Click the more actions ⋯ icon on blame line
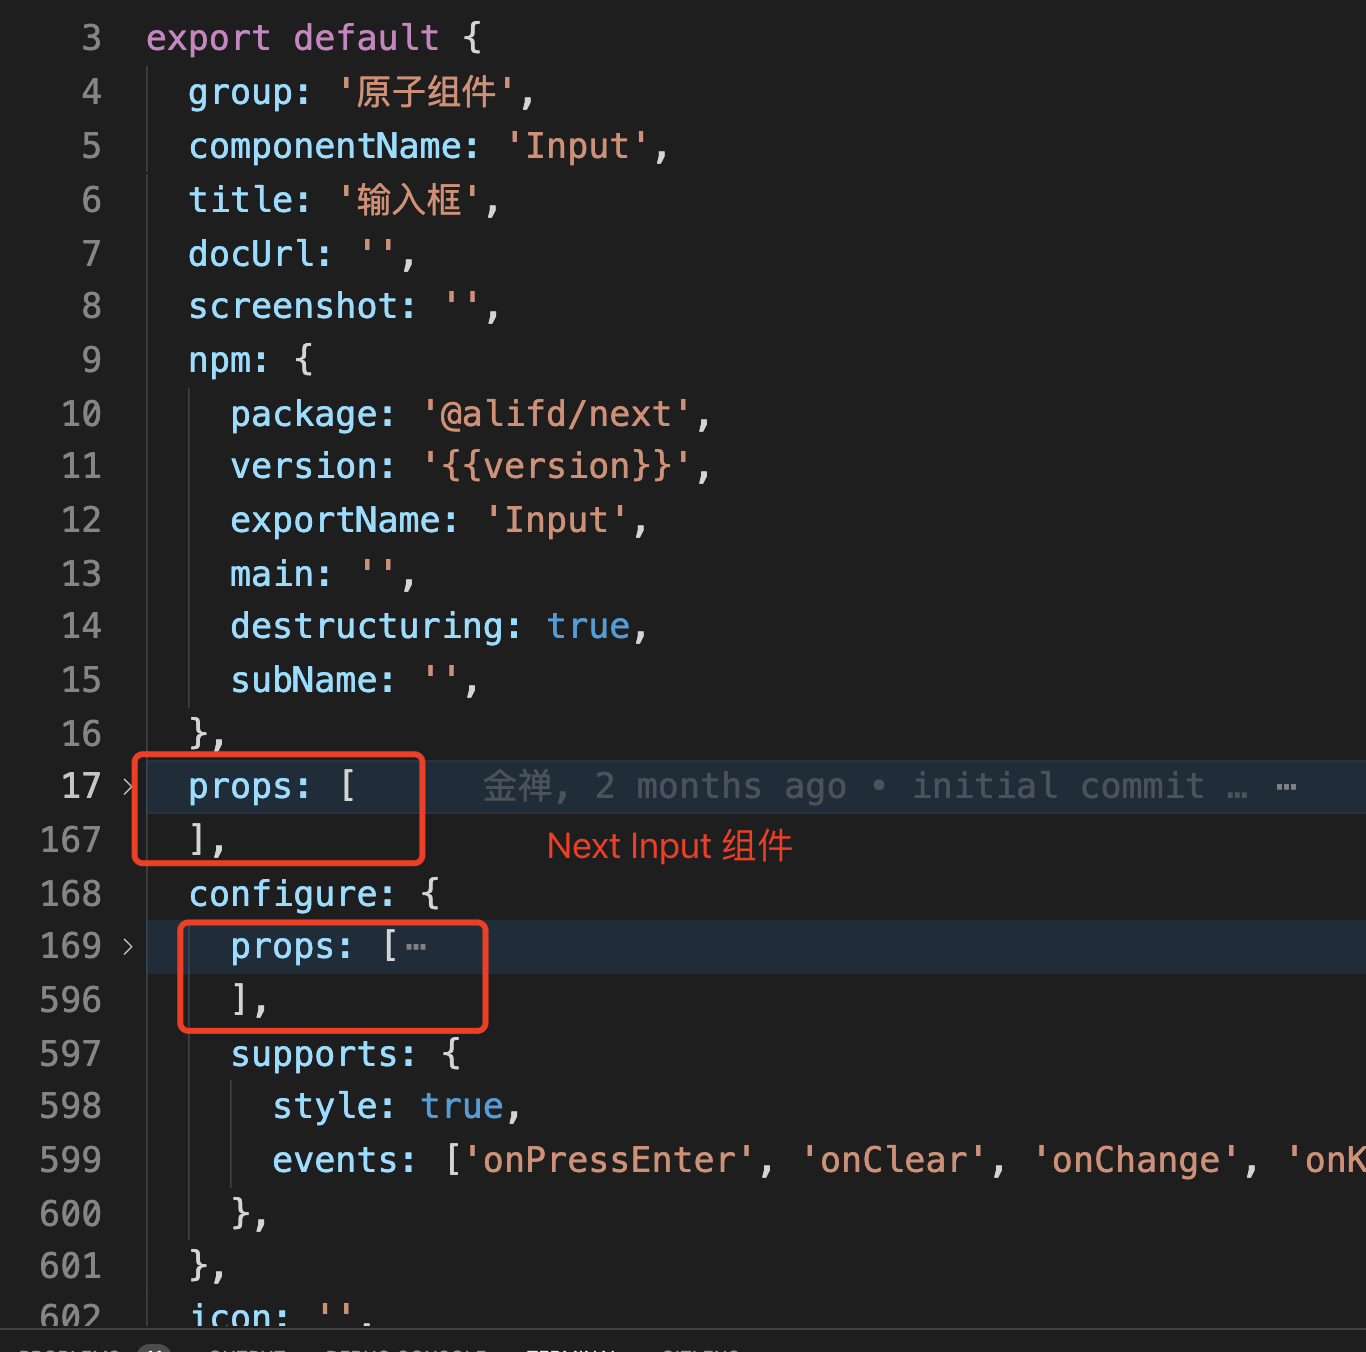 click(x=1286, y=786)
